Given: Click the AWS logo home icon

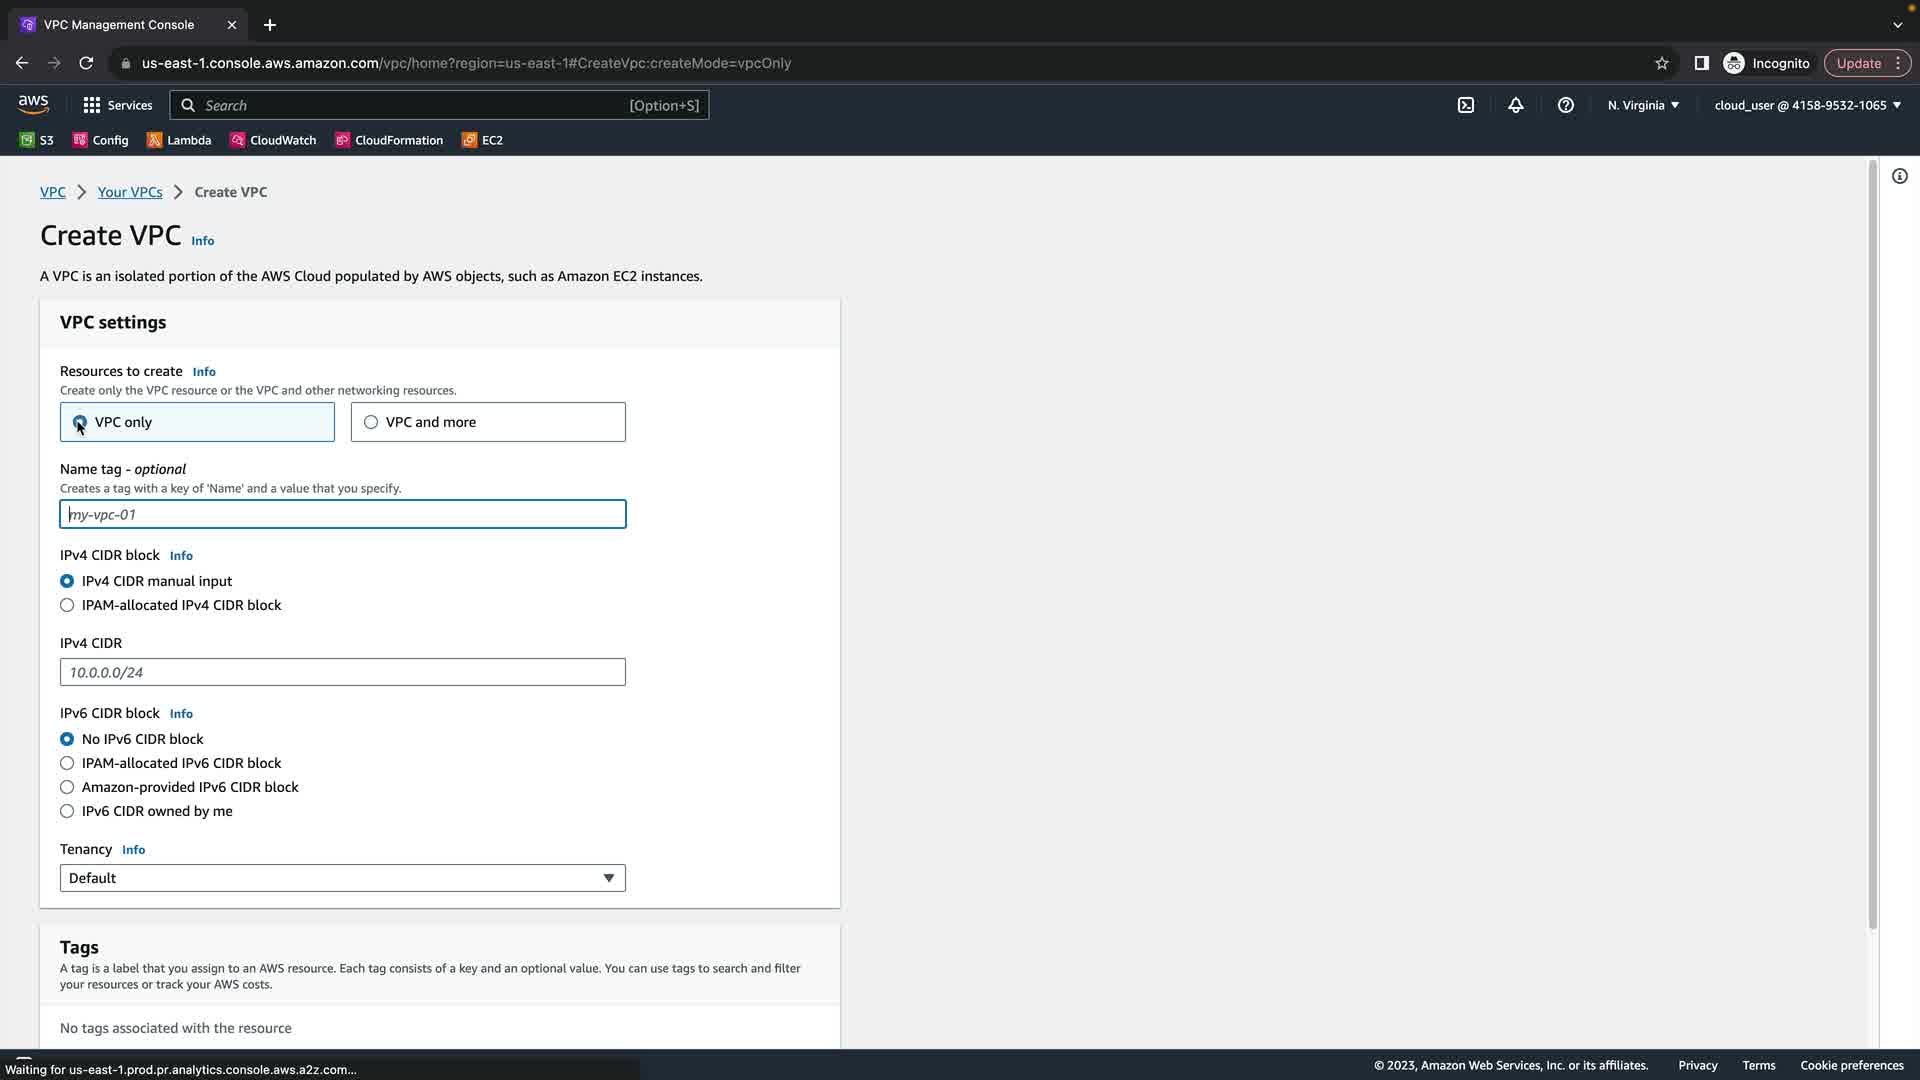Looking at the screenshot, I should [33, 104].
